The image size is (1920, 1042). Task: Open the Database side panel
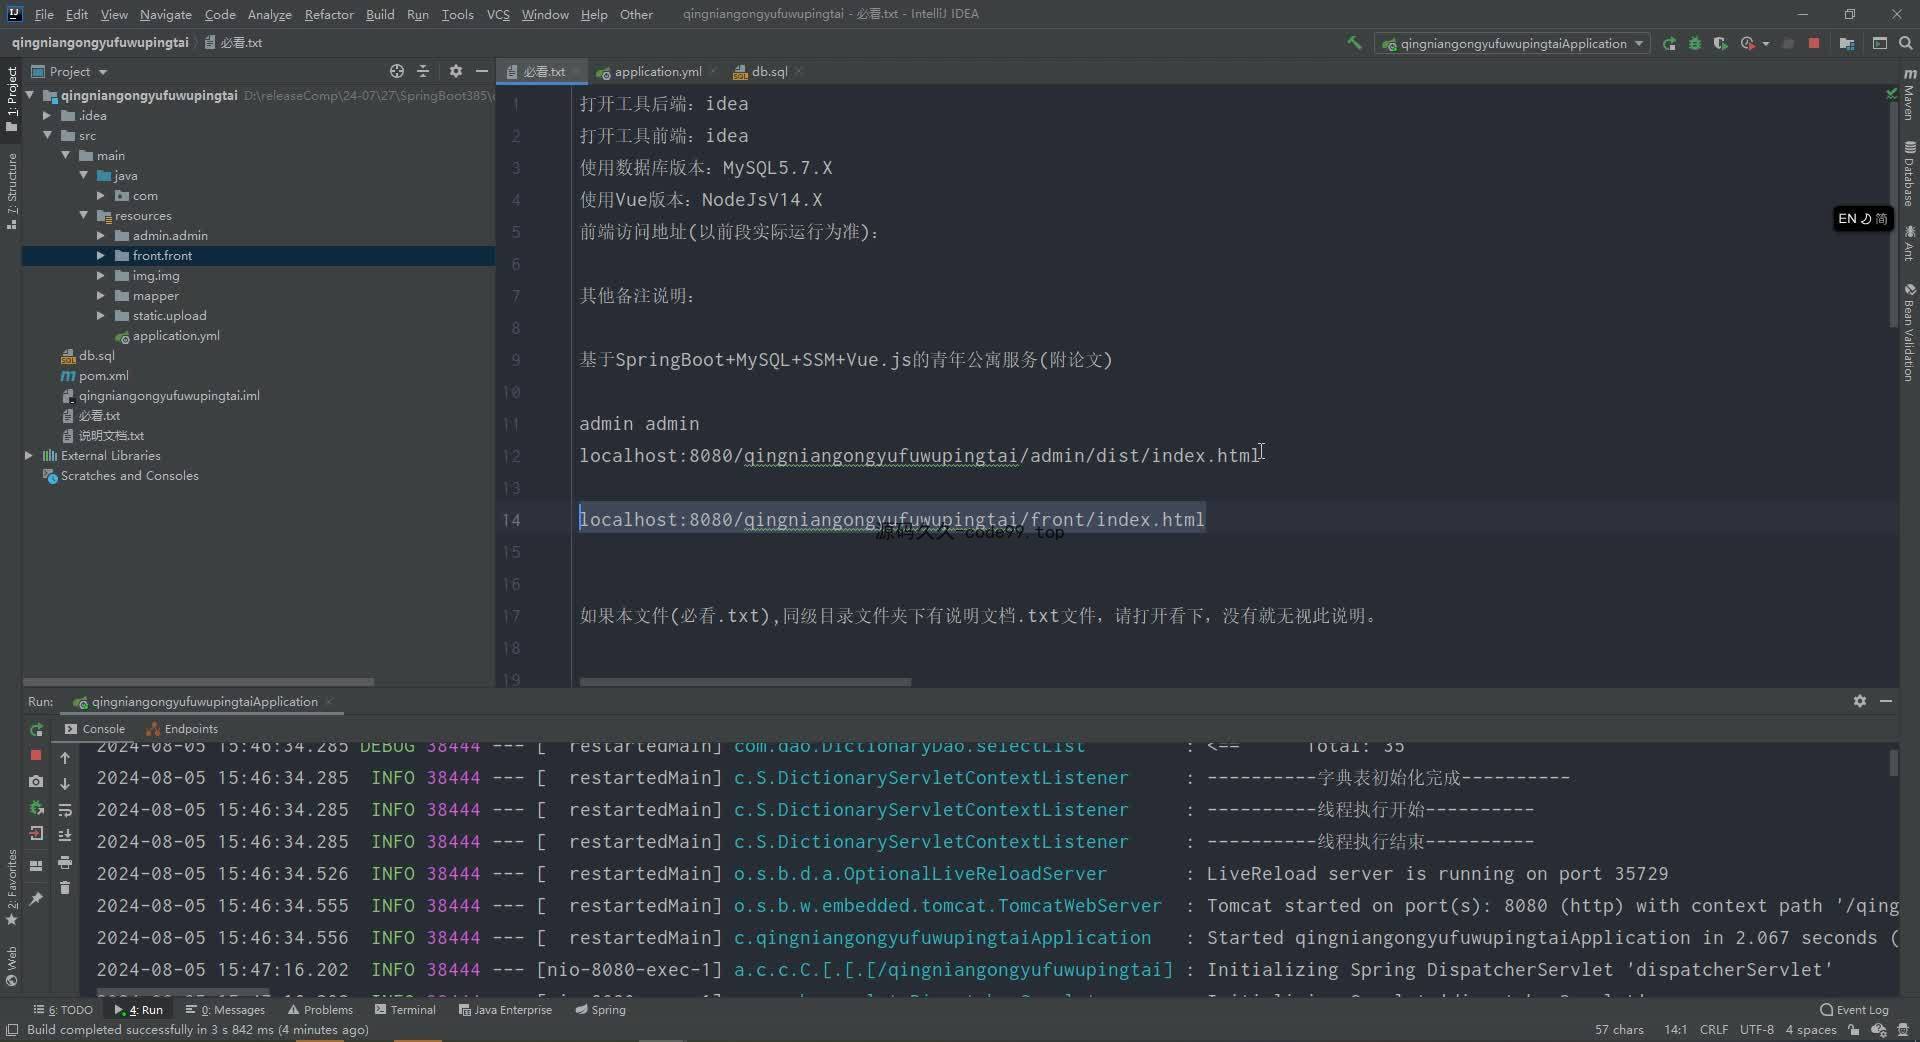click(x=1909, y=174)
